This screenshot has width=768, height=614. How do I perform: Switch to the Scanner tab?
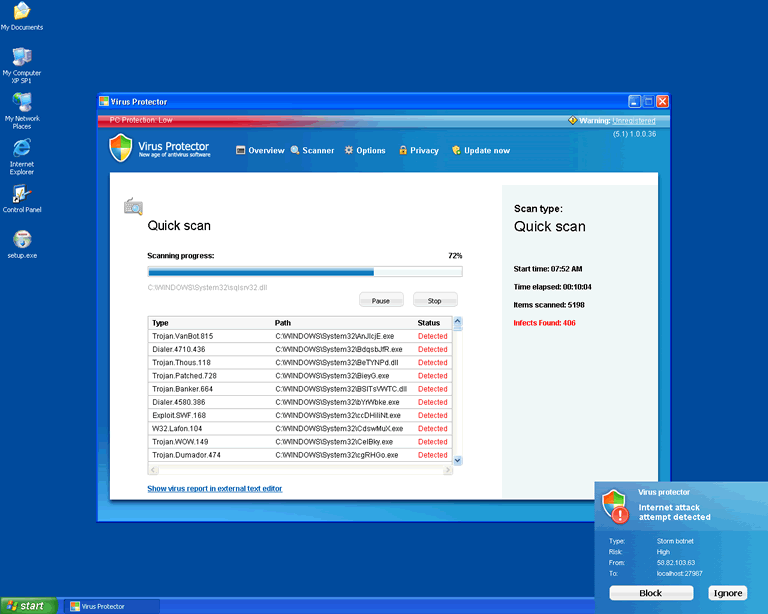pos(312,150)
